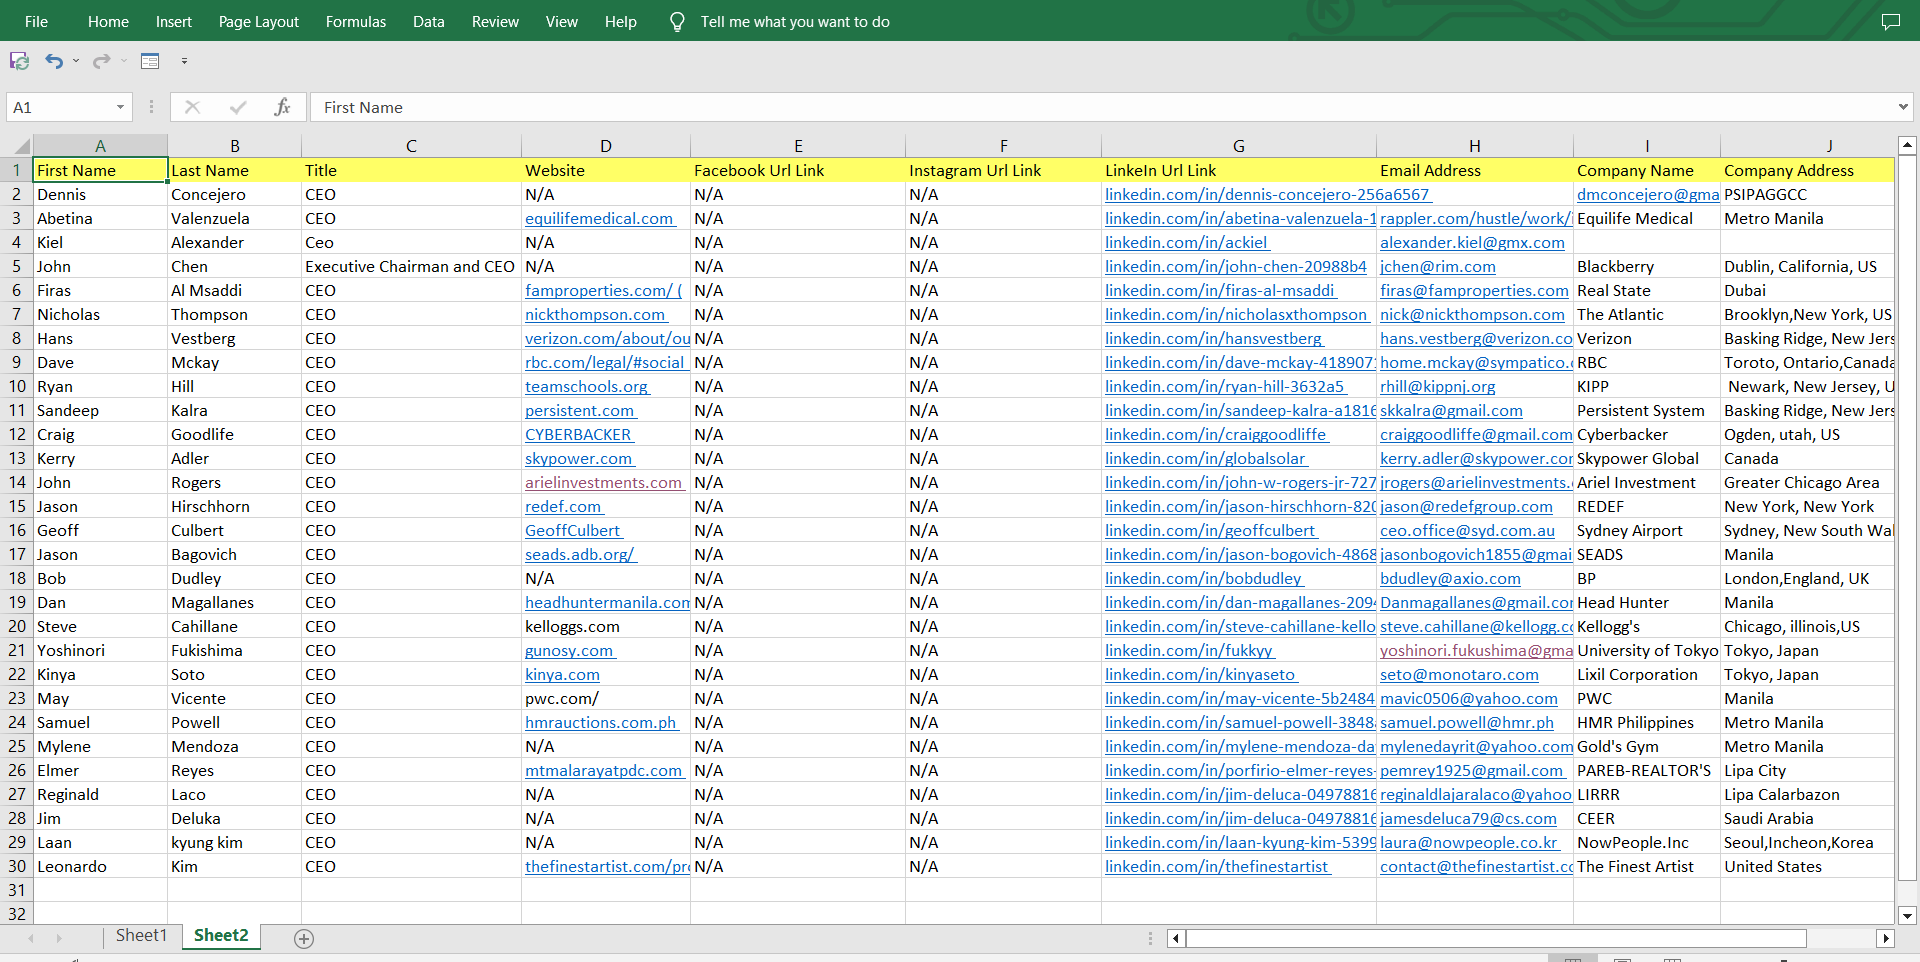Open the Help ribbon tab

[x=621, y=22]
